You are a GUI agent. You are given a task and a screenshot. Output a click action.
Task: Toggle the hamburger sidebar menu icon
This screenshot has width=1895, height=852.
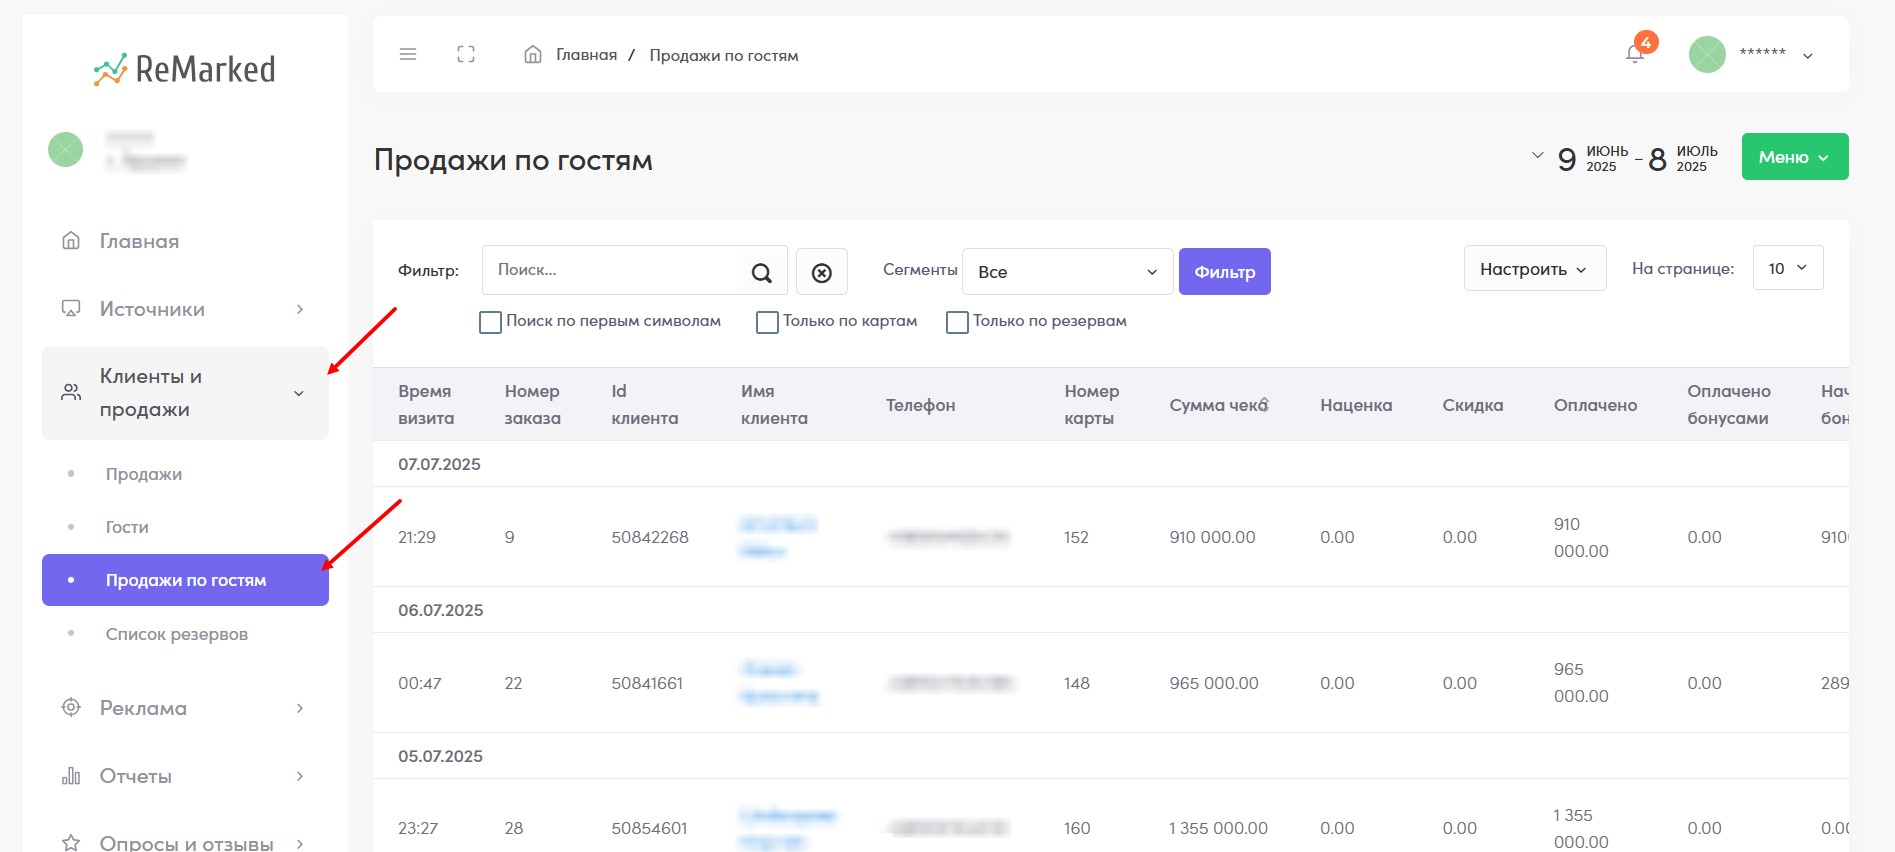[408, 54]
